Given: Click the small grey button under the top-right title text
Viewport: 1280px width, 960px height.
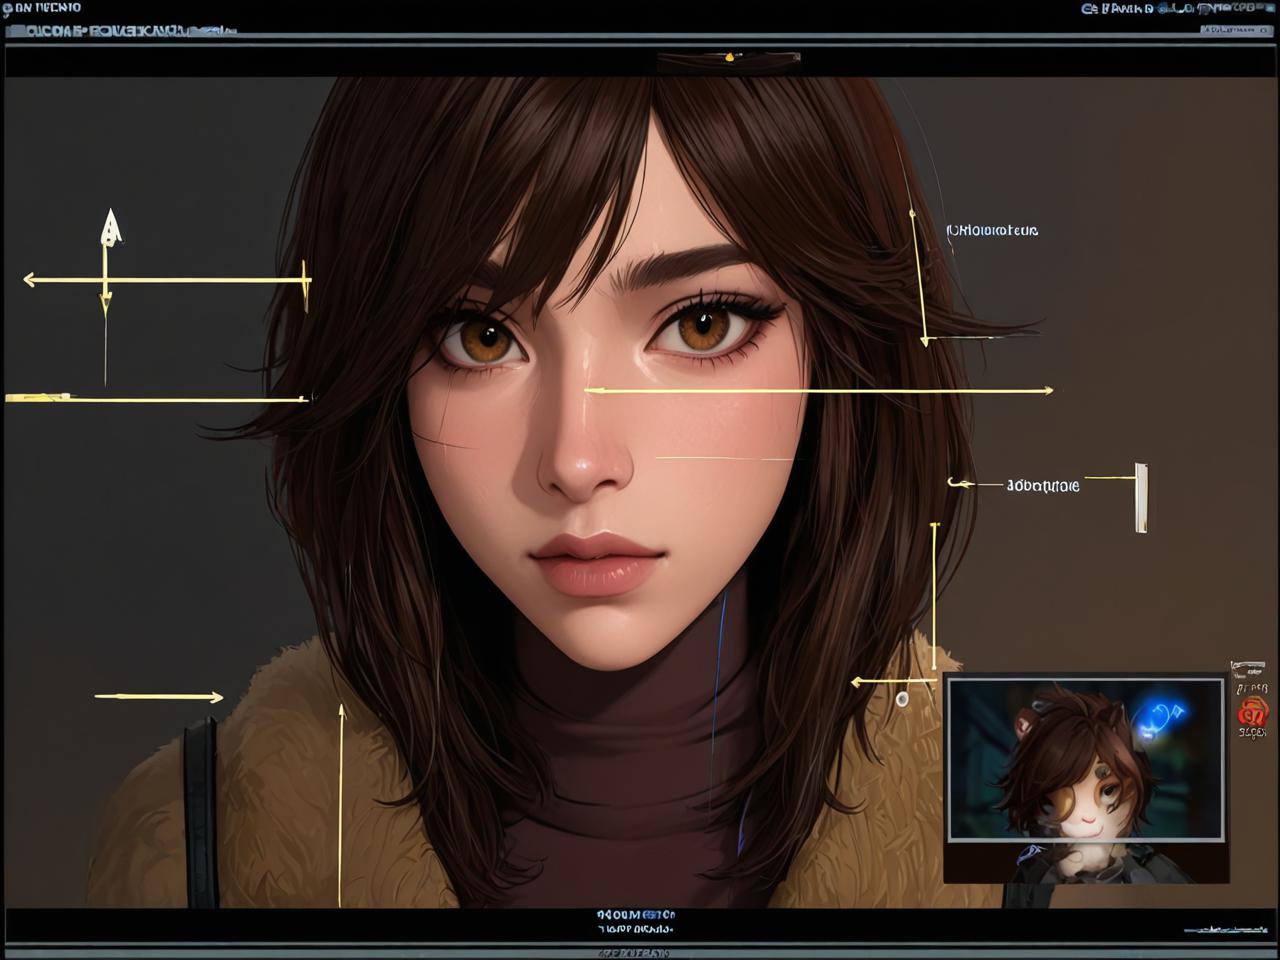Looking at the screenshot, I should pyautogui.click(x=1235, y=30).
